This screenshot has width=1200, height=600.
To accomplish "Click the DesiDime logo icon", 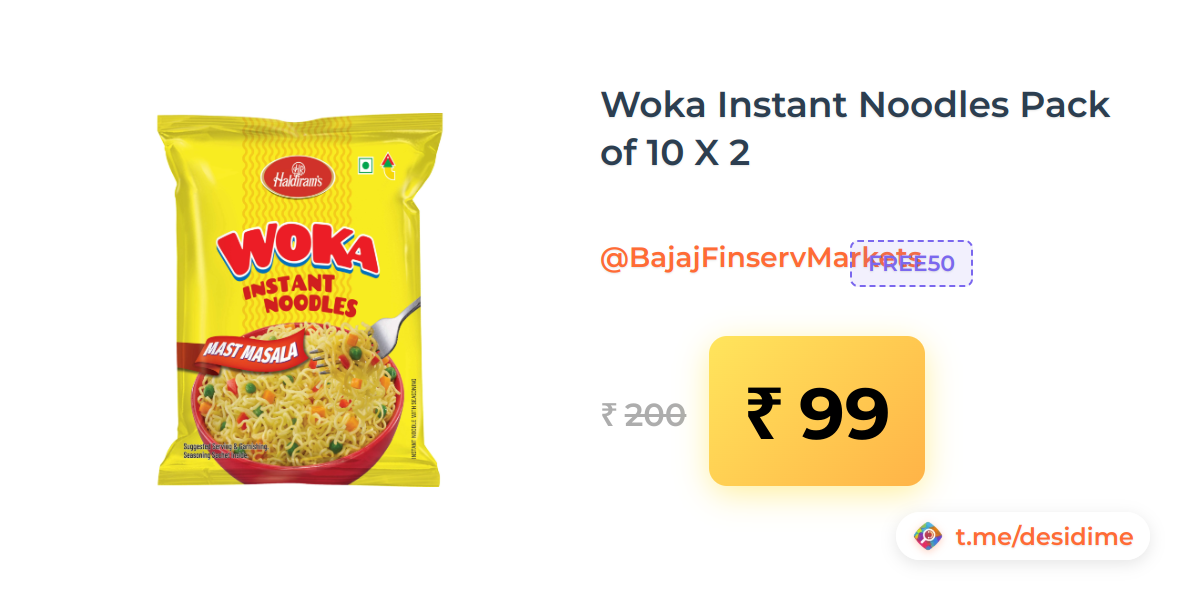I will tap(929, 537).
